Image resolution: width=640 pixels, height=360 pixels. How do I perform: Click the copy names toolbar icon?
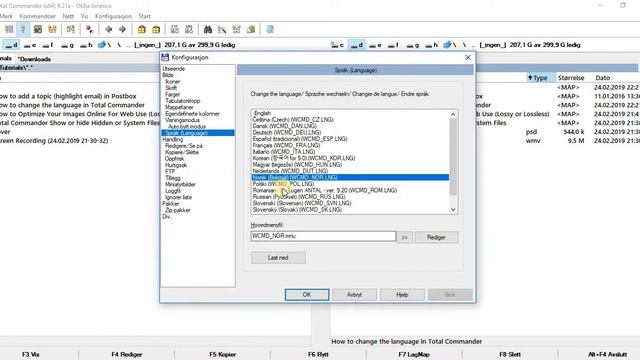[x=251, y=29]
